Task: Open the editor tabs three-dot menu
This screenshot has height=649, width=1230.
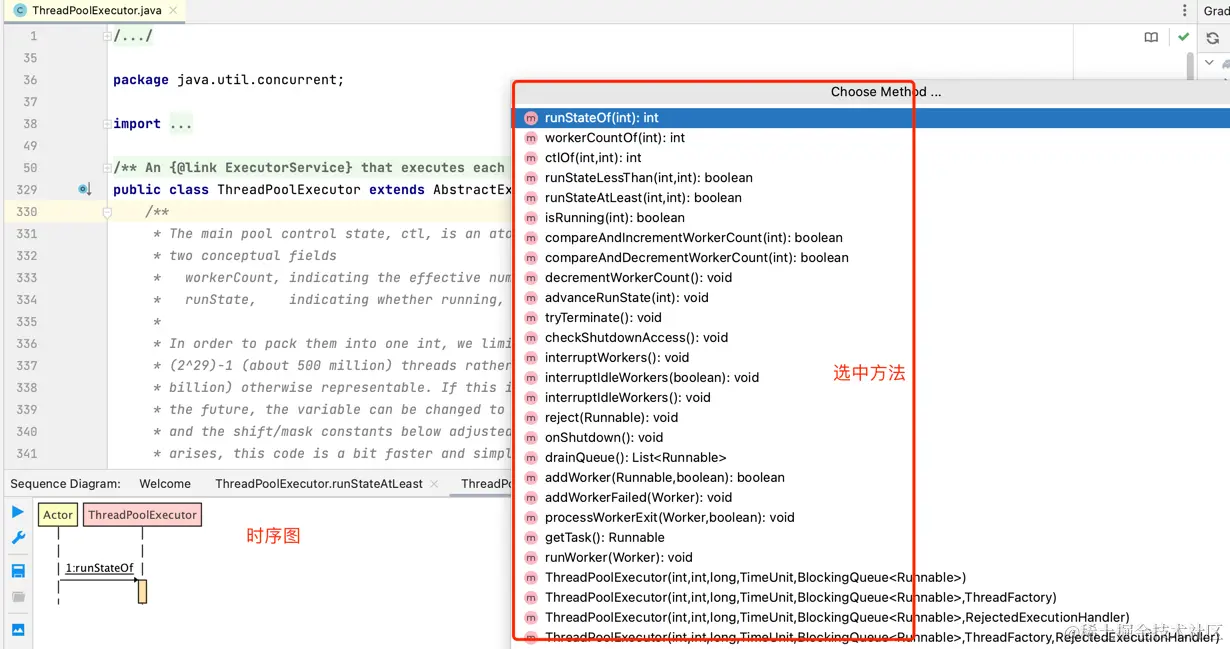Action: (1185, 11)
